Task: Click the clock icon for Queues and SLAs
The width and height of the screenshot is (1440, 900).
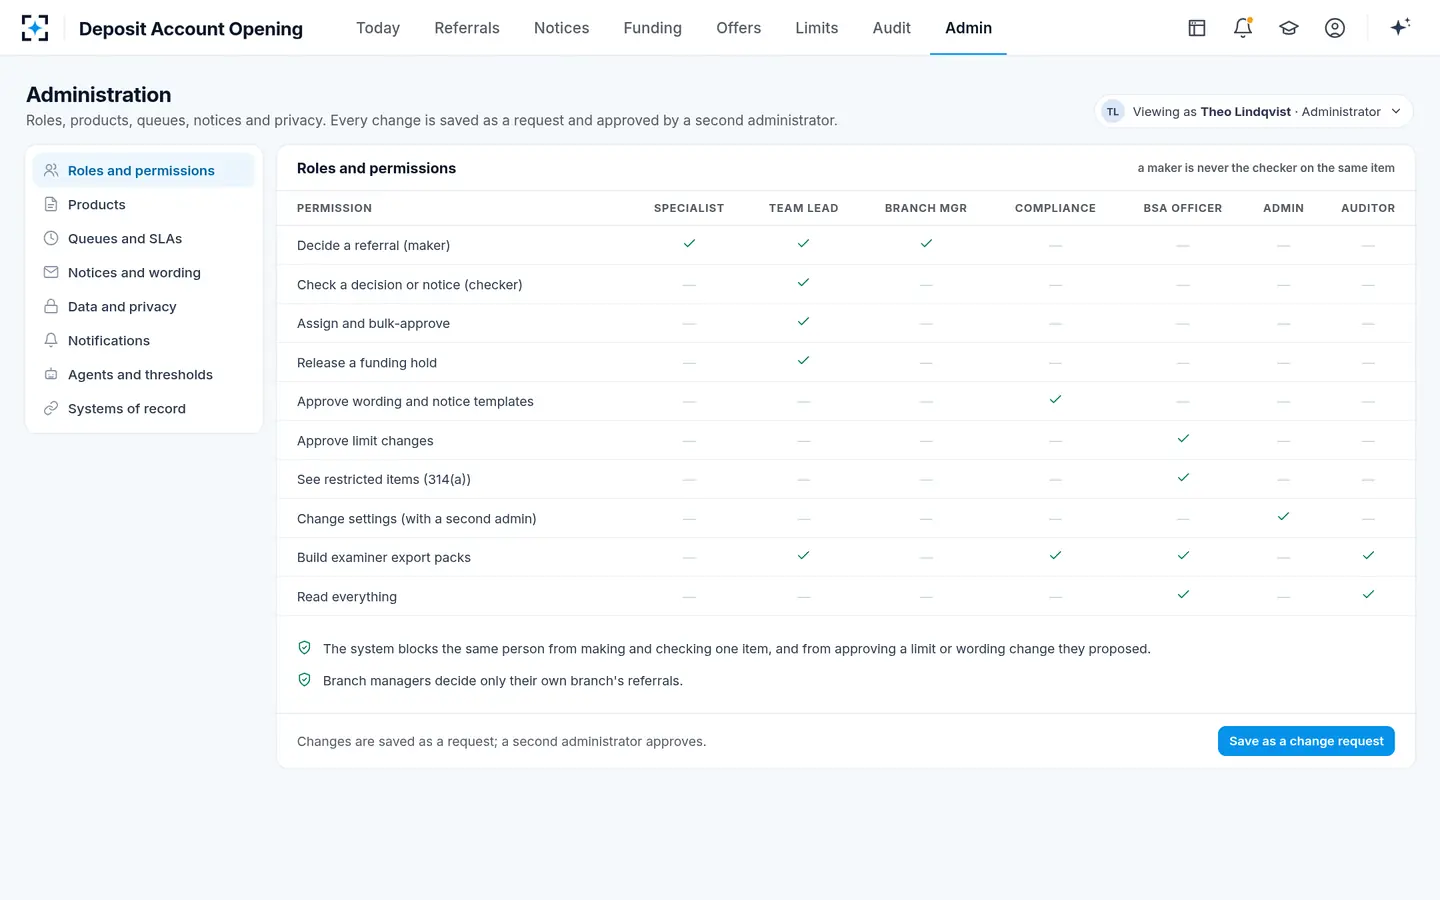Action: click(x=51, y=238)
